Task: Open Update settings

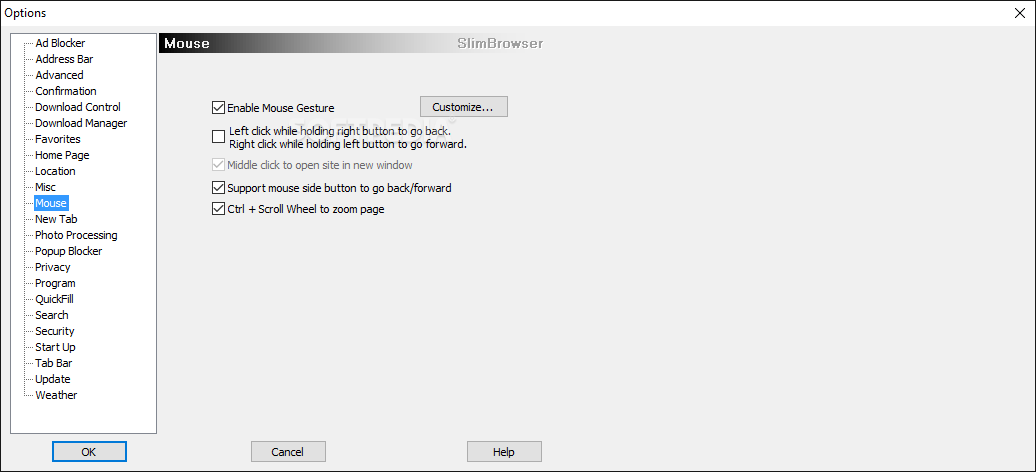Action: pyautogui.click(x=53, y=379)
